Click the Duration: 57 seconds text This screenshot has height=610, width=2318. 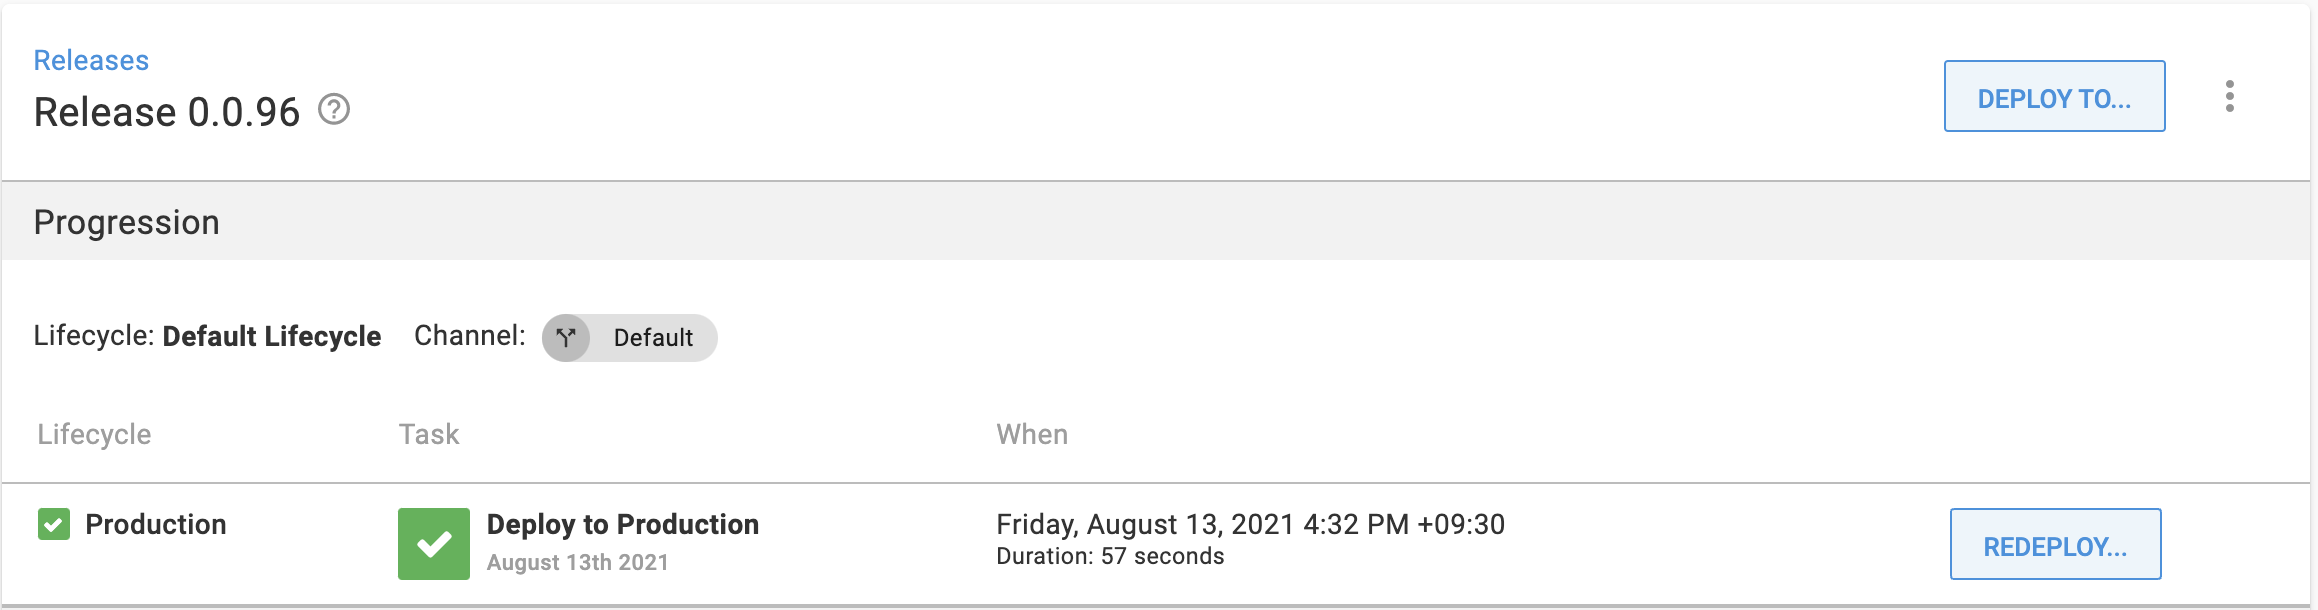tap(1110, 556)
